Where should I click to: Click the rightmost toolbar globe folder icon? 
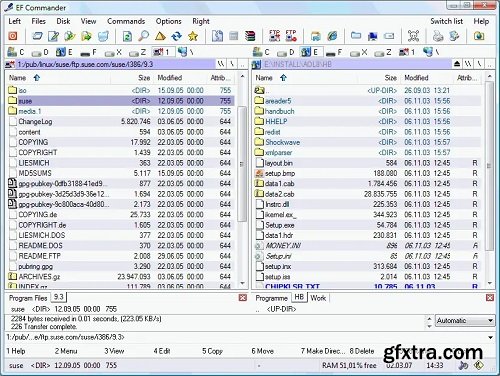pos(479,36)
